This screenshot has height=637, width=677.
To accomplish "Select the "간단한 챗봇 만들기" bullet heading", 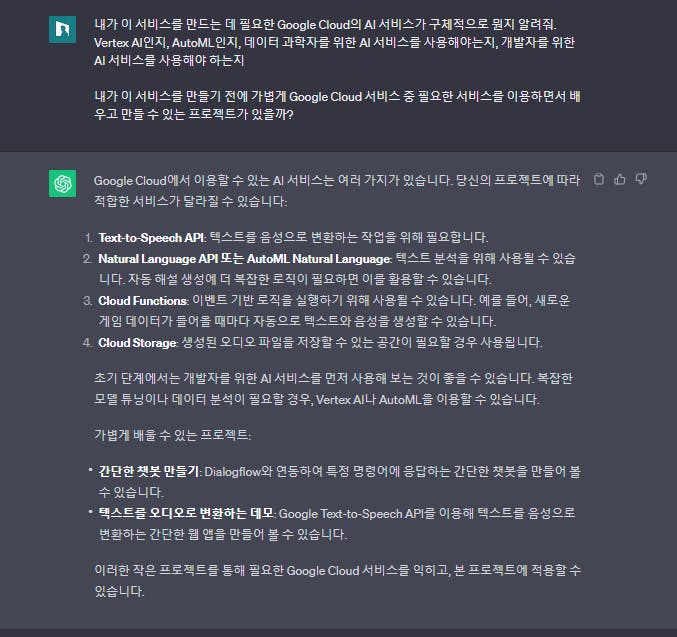I will tap(149, 471).
